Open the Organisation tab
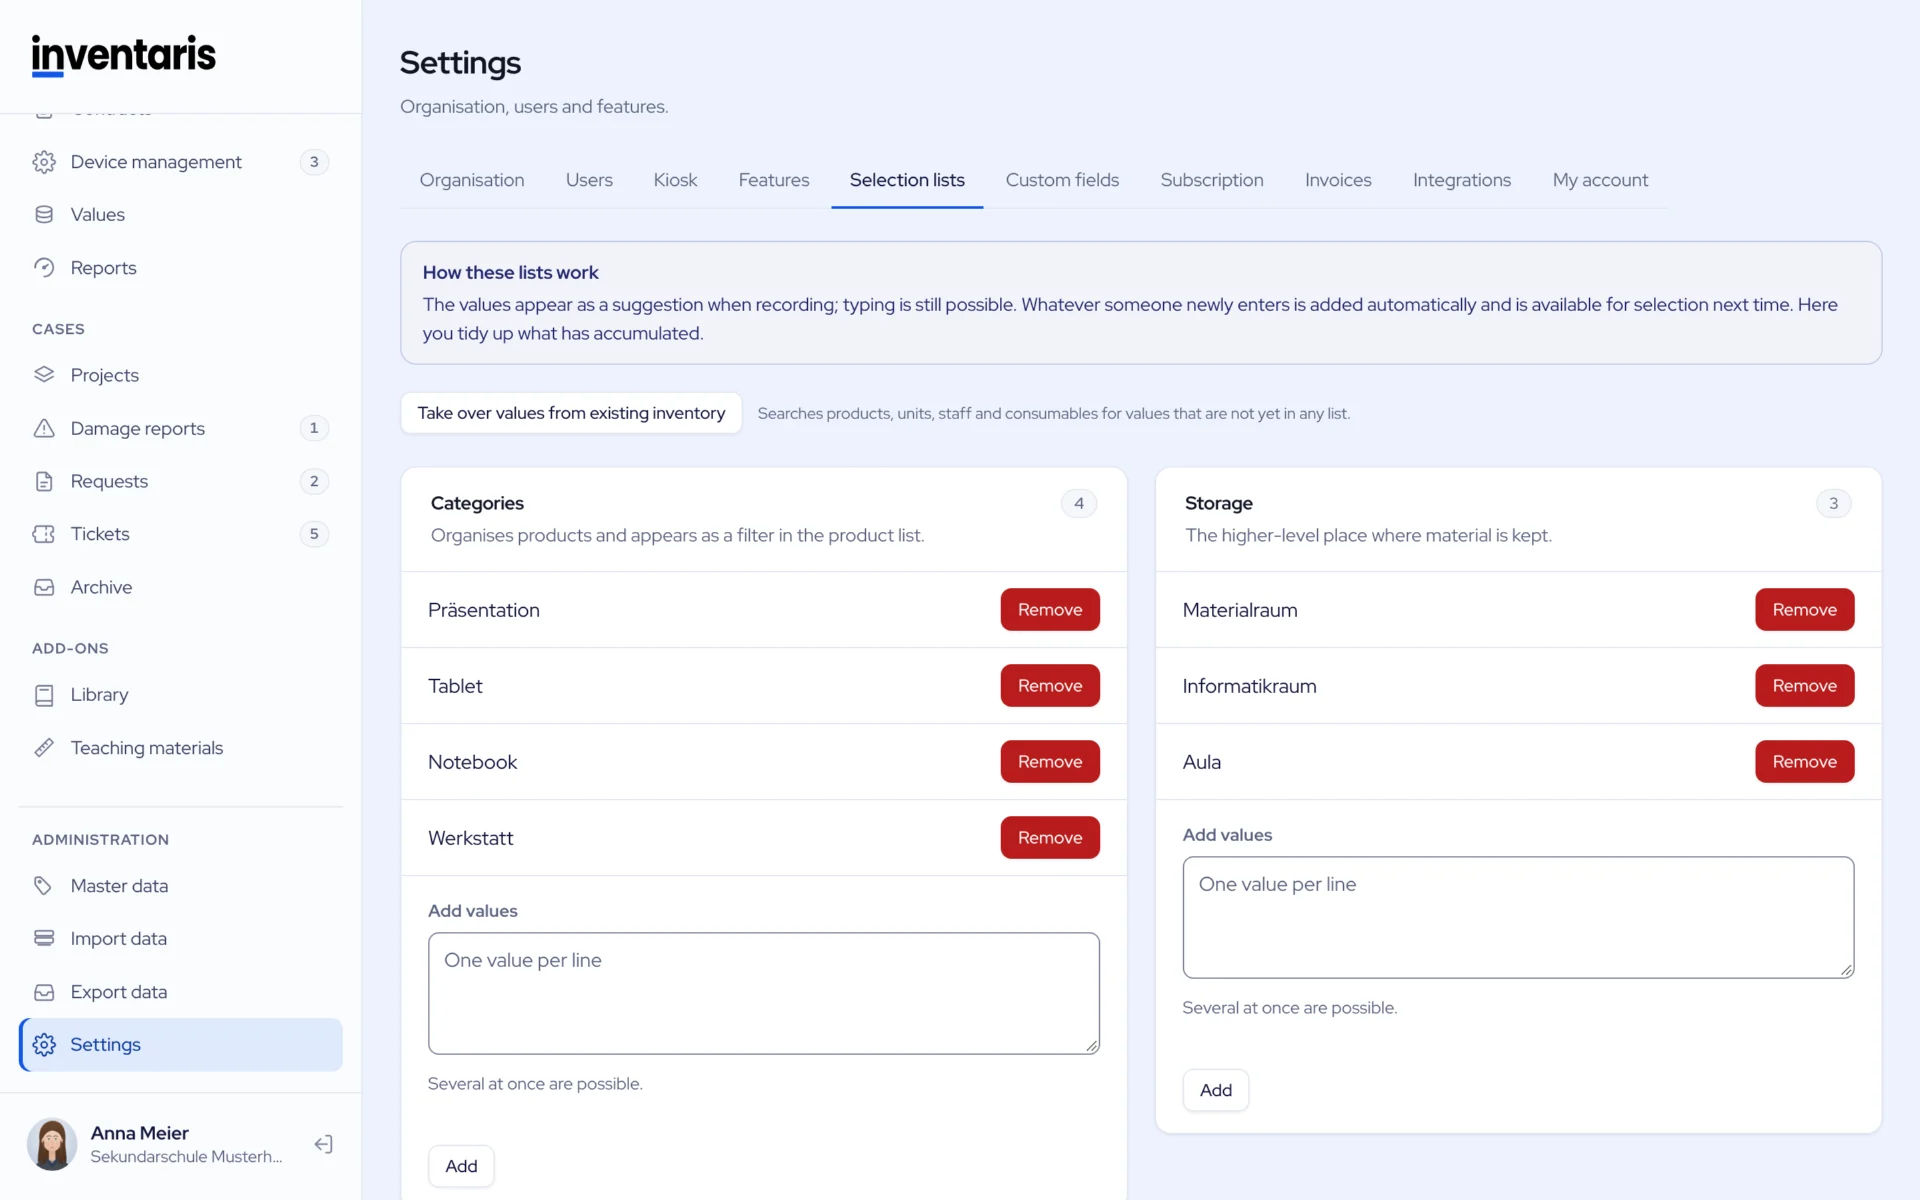Viewport: 1920px width, 1200px height. tap(472, 180)
